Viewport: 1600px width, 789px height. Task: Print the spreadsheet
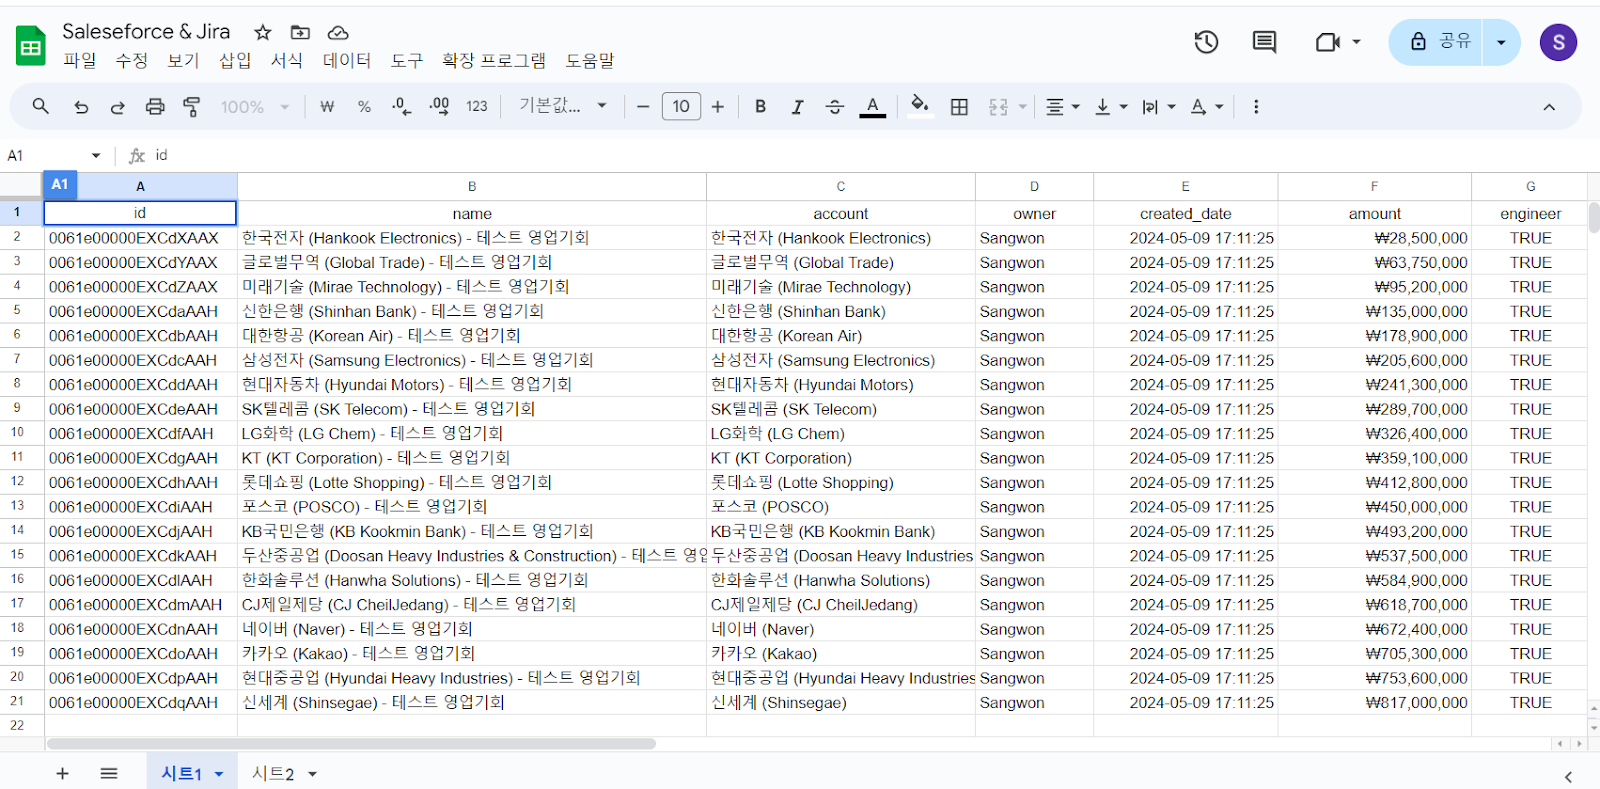click(x=155, y=107)
